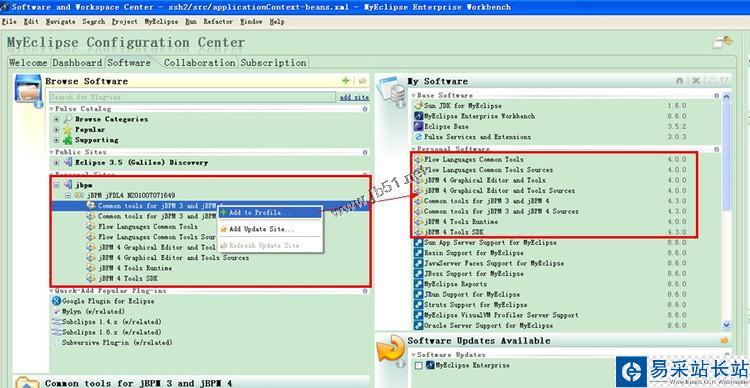Click the Eclipse Base icon

(419, 127)
